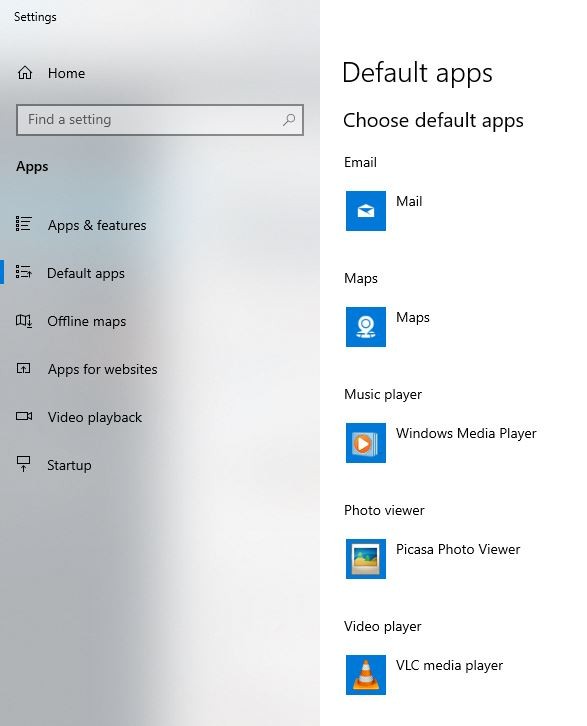The width and height of the screenshot is (587, 726).
Task: Click the Mail app icon
Action: [x=366, y=211]
